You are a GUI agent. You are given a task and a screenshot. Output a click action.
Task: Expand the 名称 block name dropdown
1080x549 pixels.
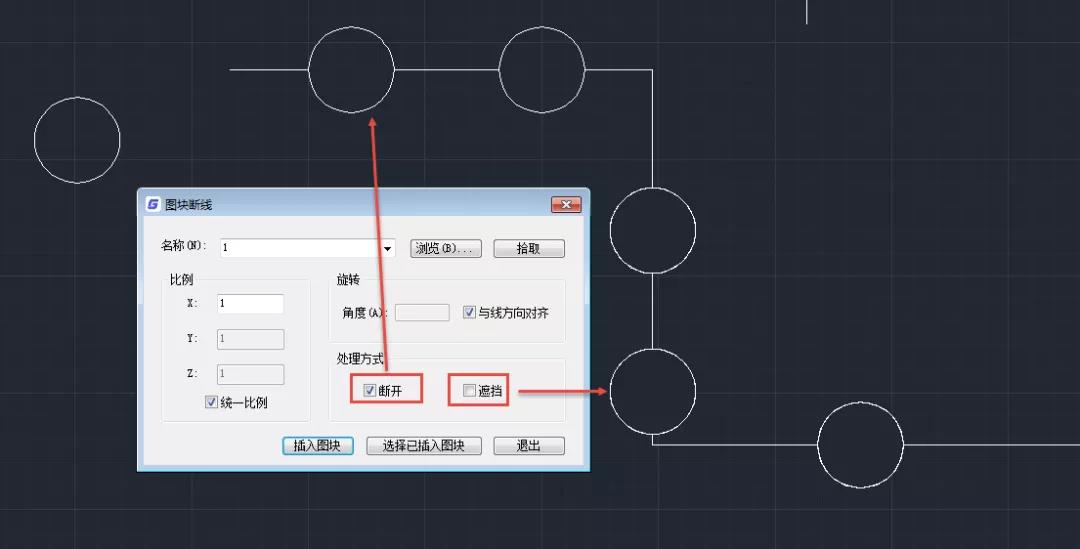(387, 248)
